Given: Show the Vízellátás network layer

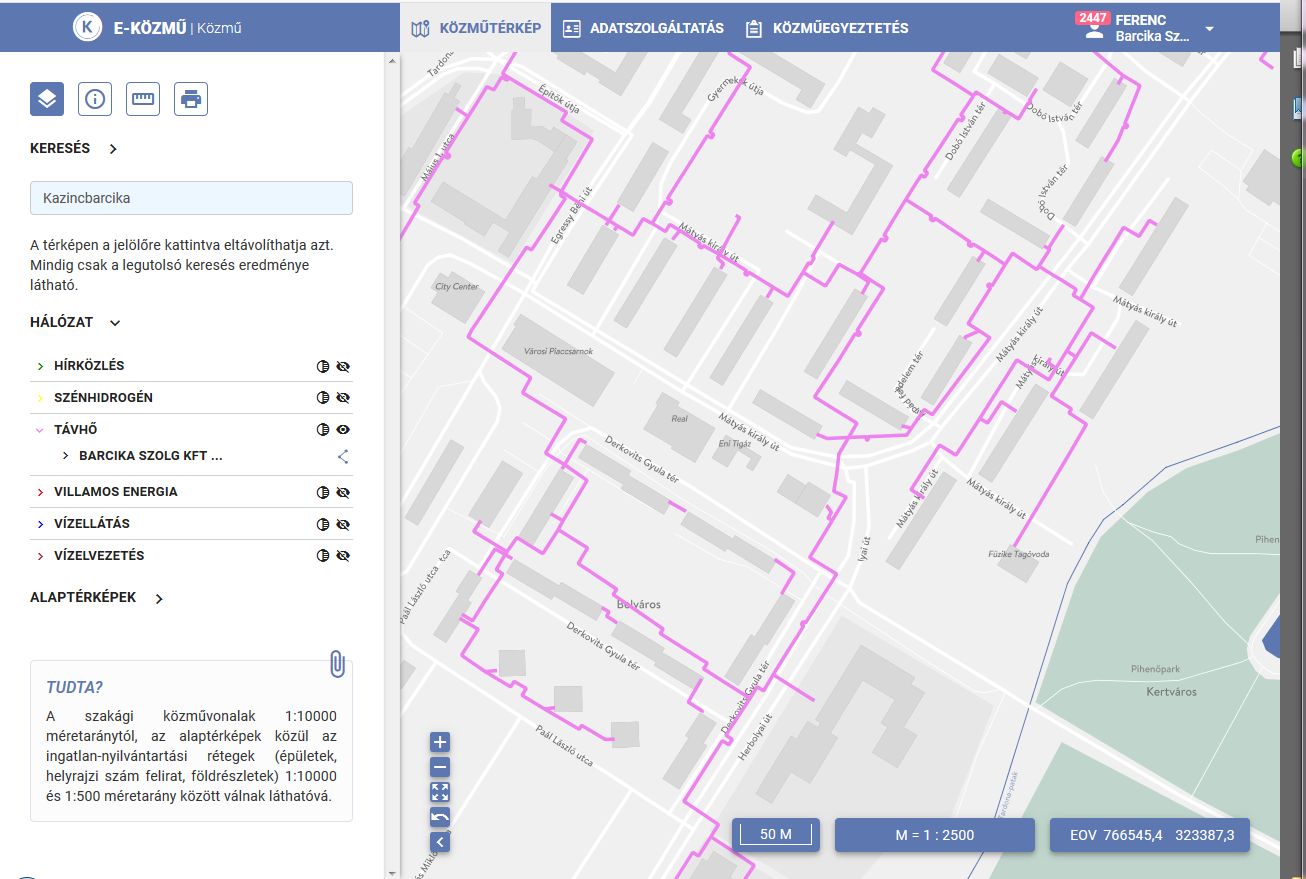Looking at the screenshot, I should coord(343,524).
